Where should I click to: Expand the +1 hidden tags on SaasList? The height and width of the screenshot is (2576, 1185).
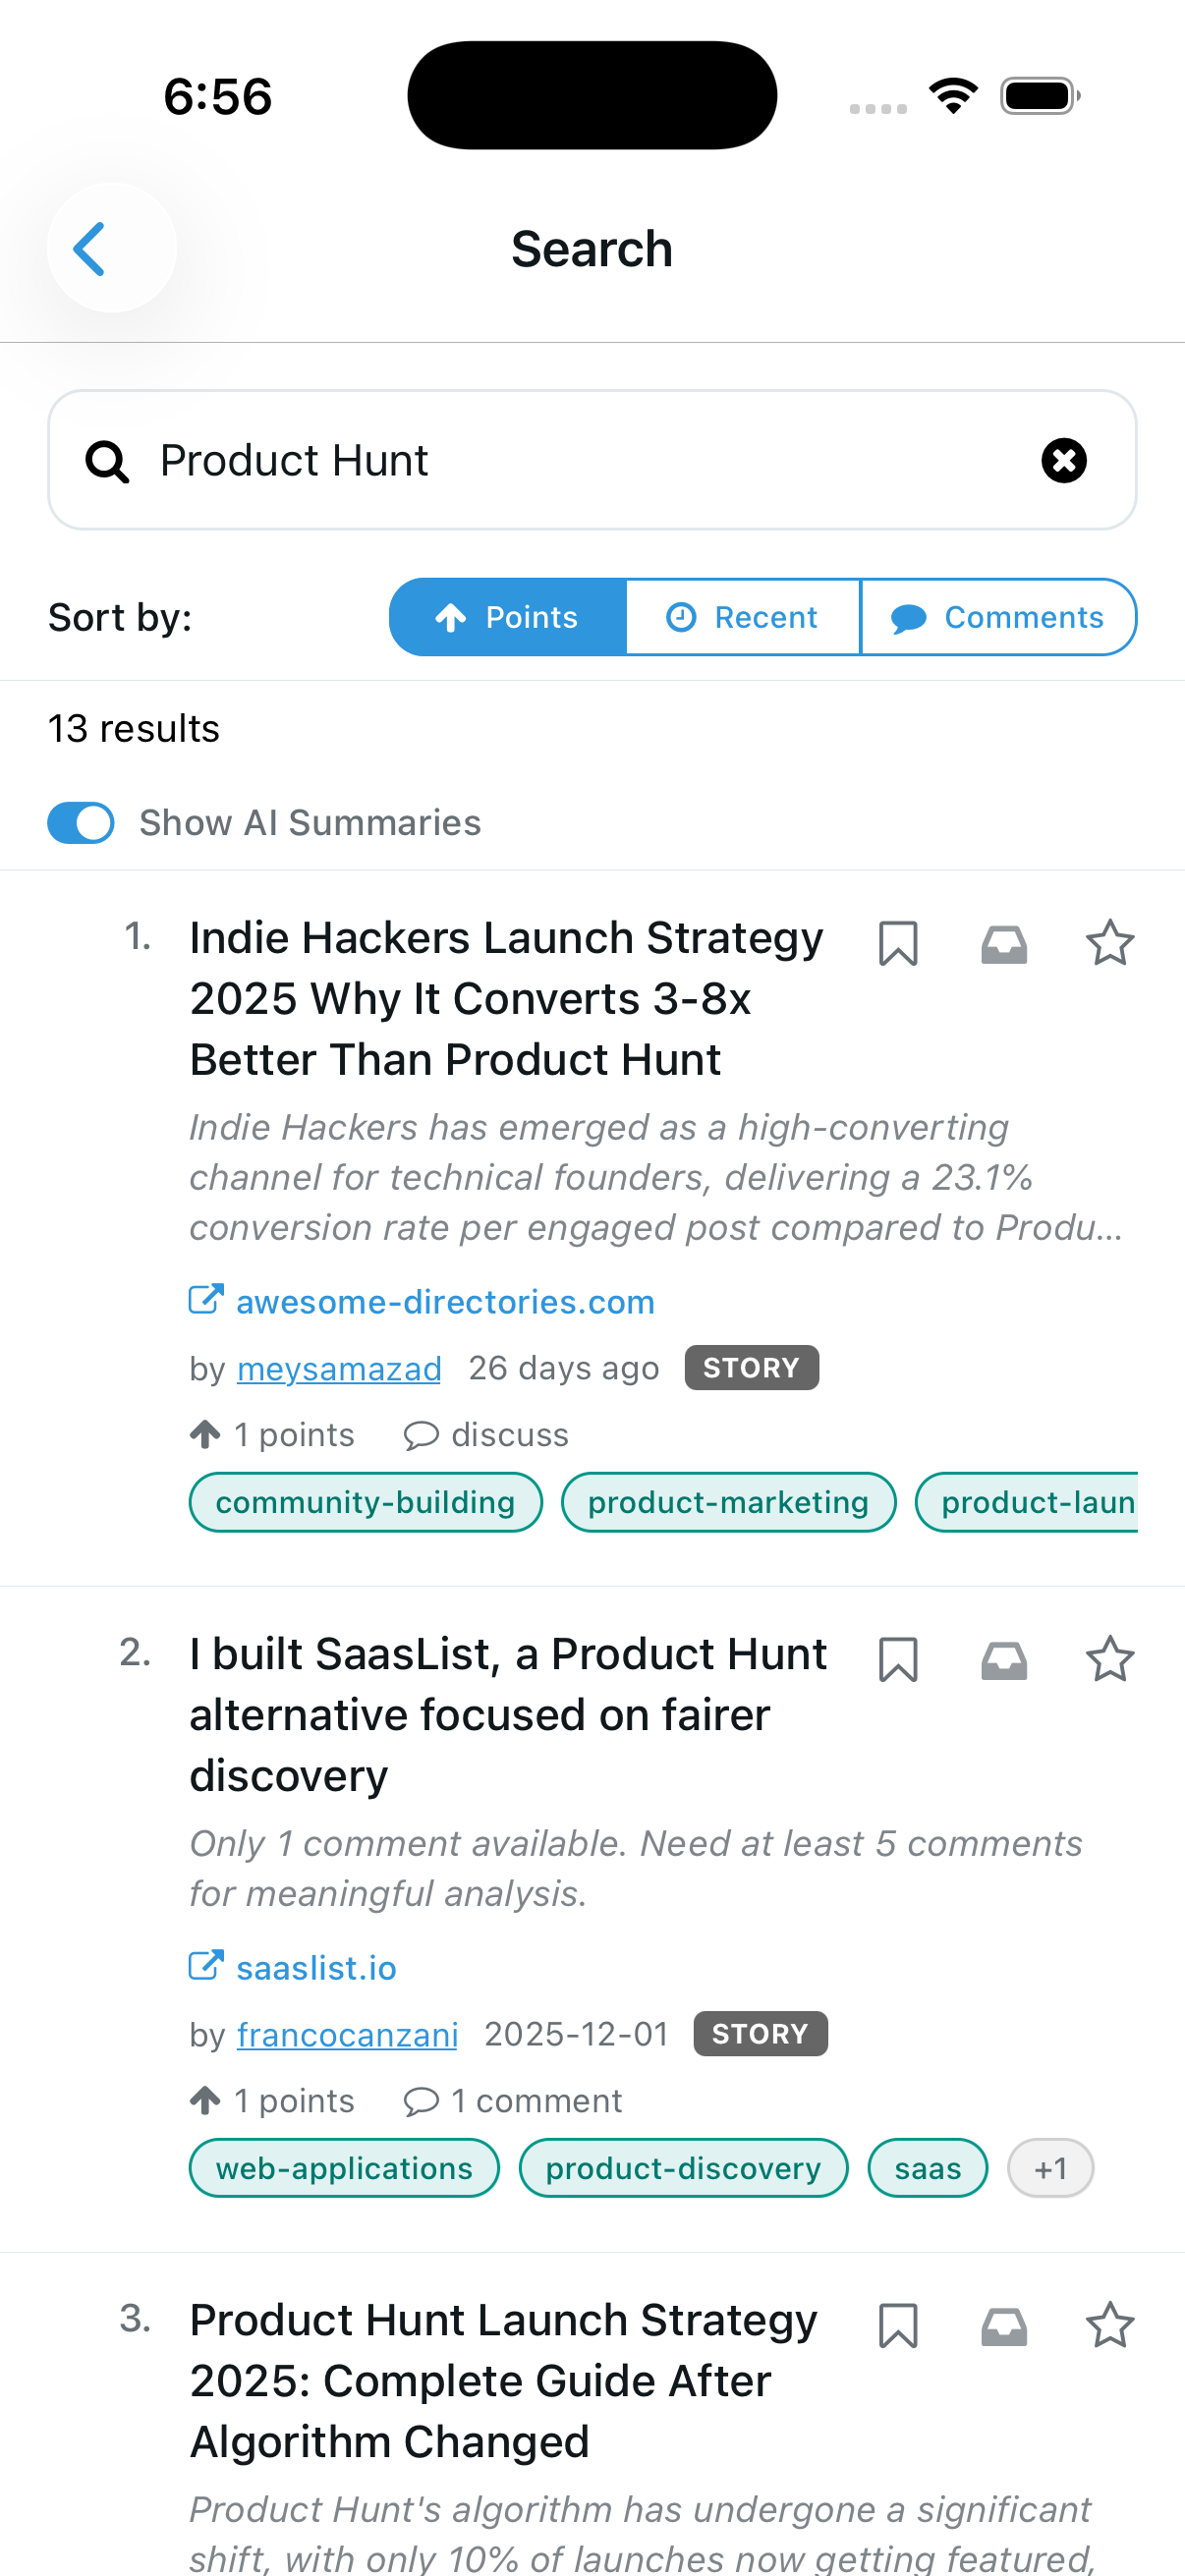point(1050,2167)
